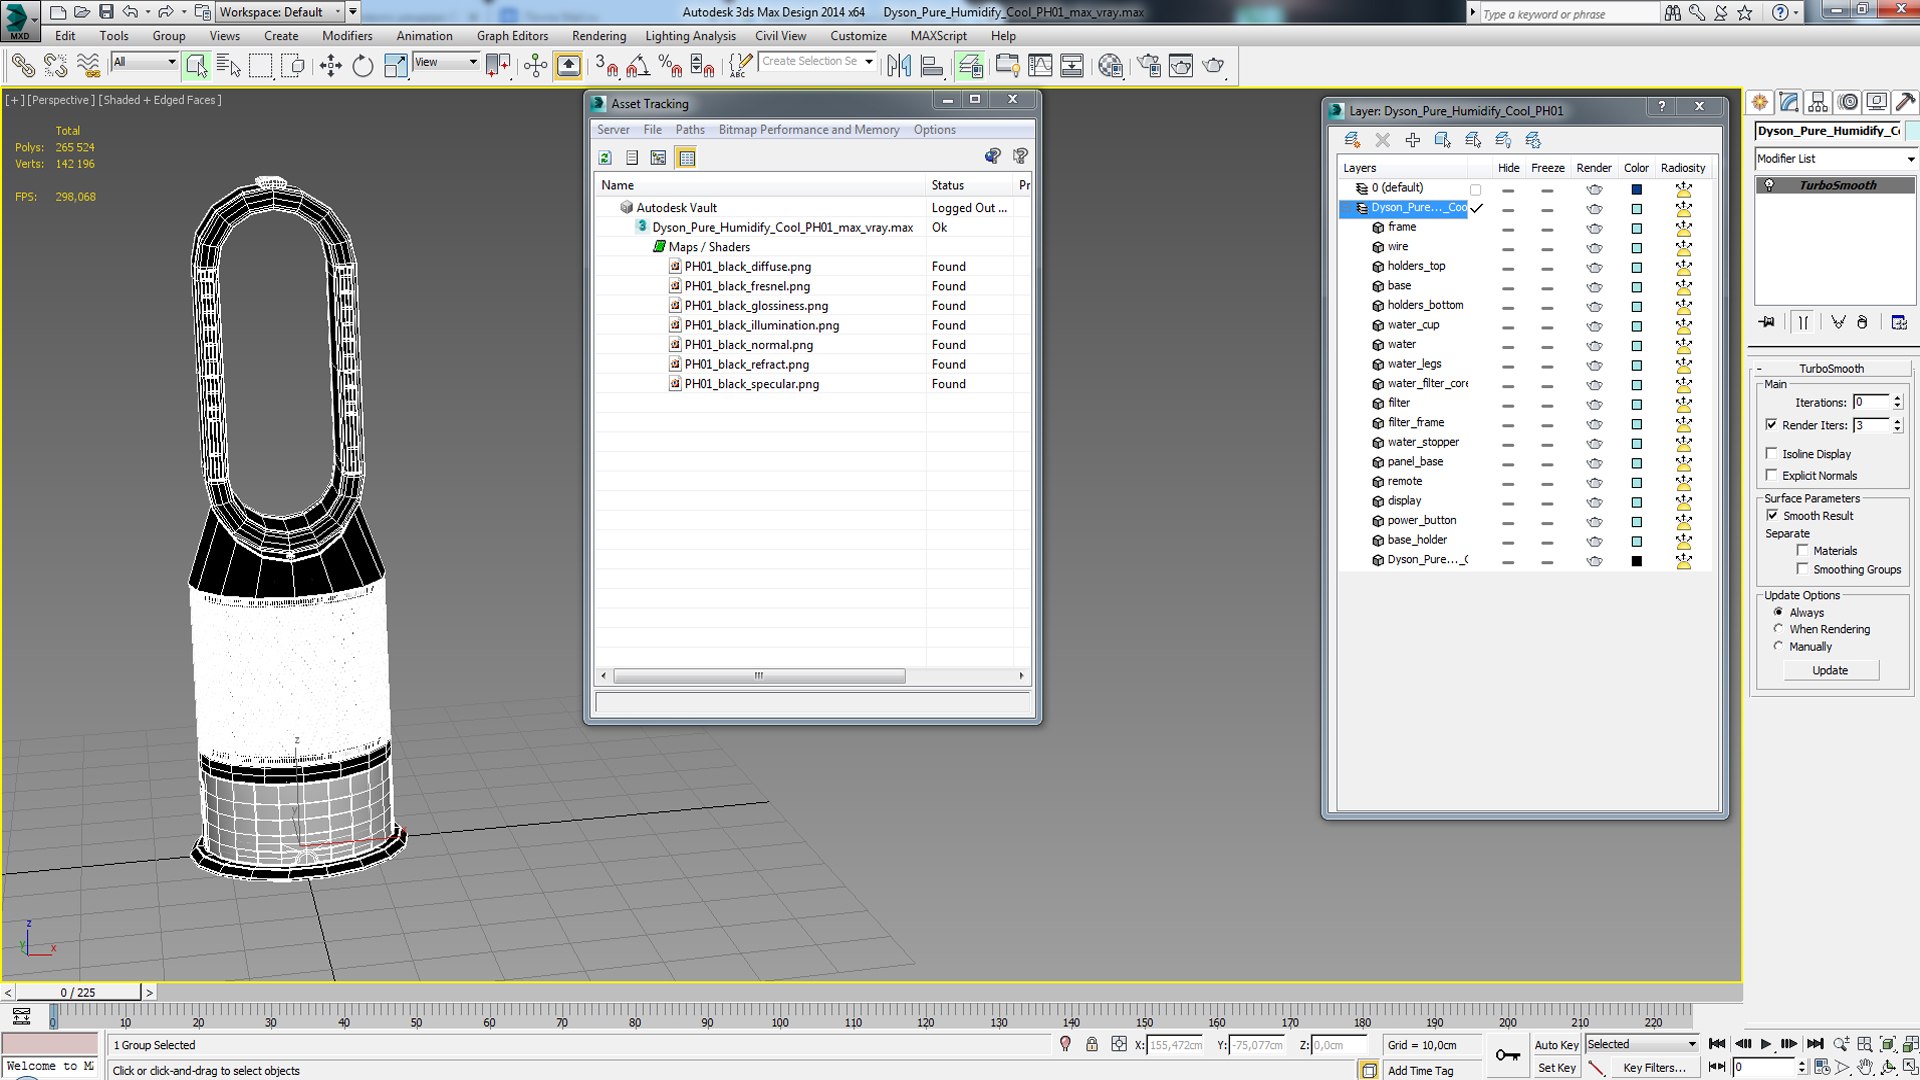Image resolution: width=1920 pixels, height=1080 pixels.
Task: Collapse the TurboSmooth rollout
Action: pyautogui.click(x=1831, y=368)
